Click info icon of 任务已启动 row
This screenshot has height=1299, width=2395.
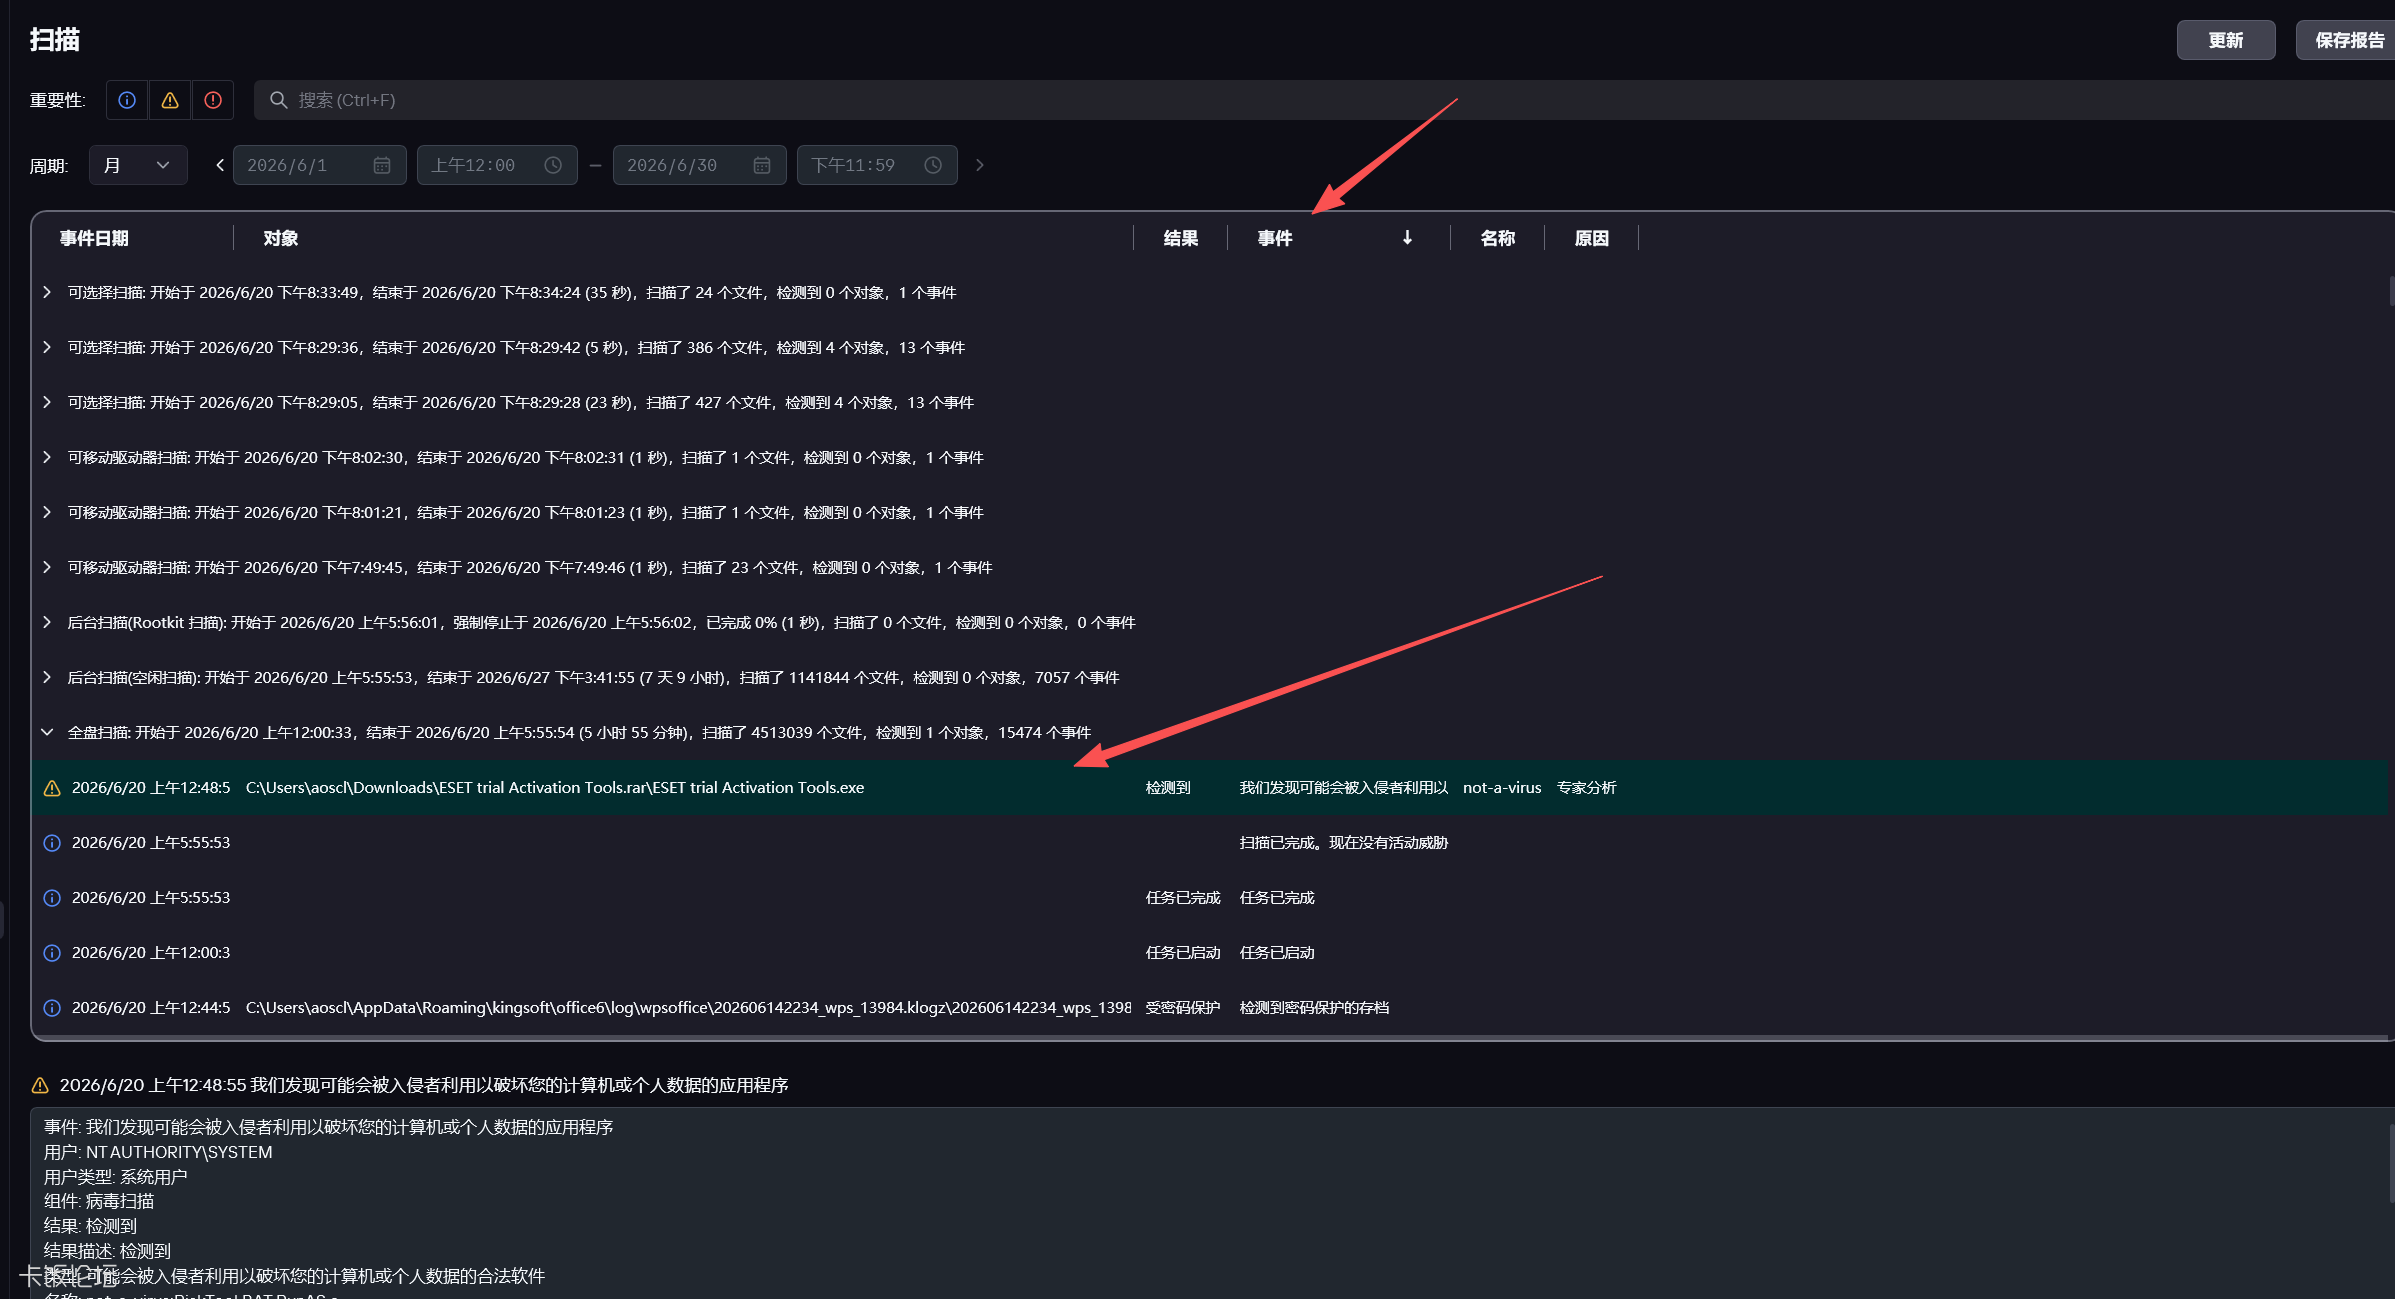pos(52,953)
